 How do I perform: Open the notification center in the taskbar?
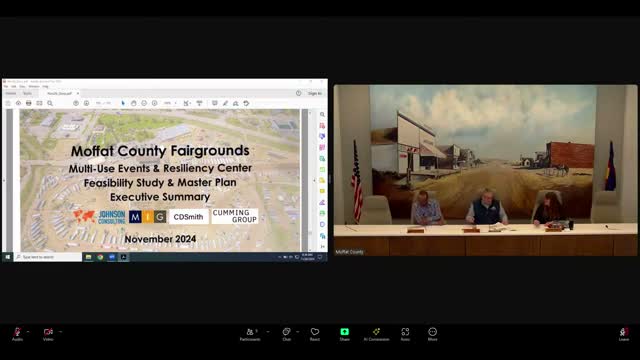coord(320,257)
